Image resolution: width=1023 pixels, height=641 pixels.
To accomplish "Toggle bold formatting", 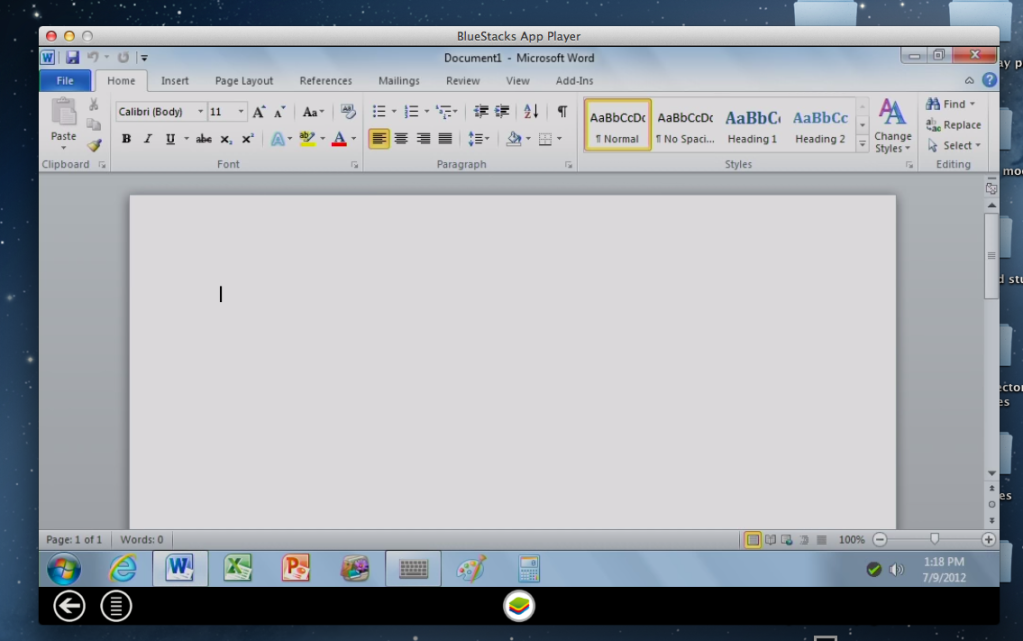I will (127, 139).
